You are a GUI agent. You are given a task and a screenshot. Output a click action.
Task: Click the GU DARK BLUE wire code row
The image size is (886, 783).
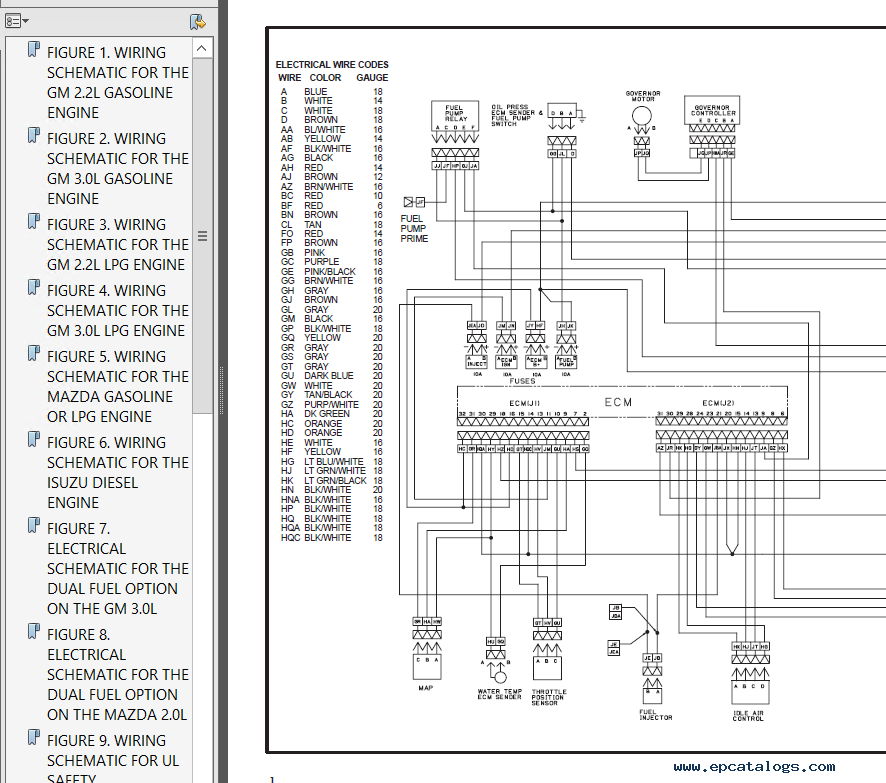point(332,376)
